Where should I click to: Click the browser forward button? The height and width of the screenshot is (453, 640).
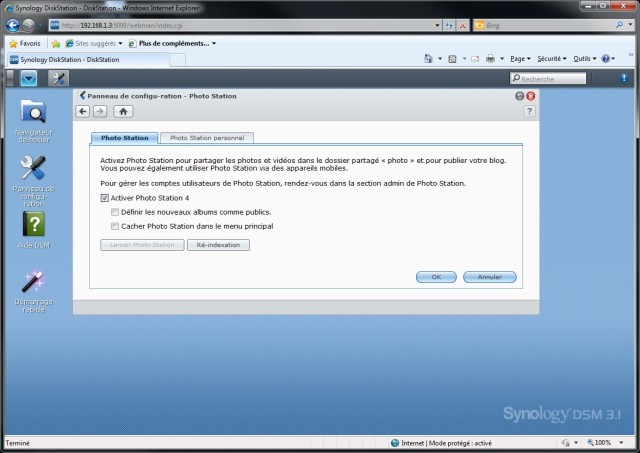pyautogui.click(x=28, y=25)
